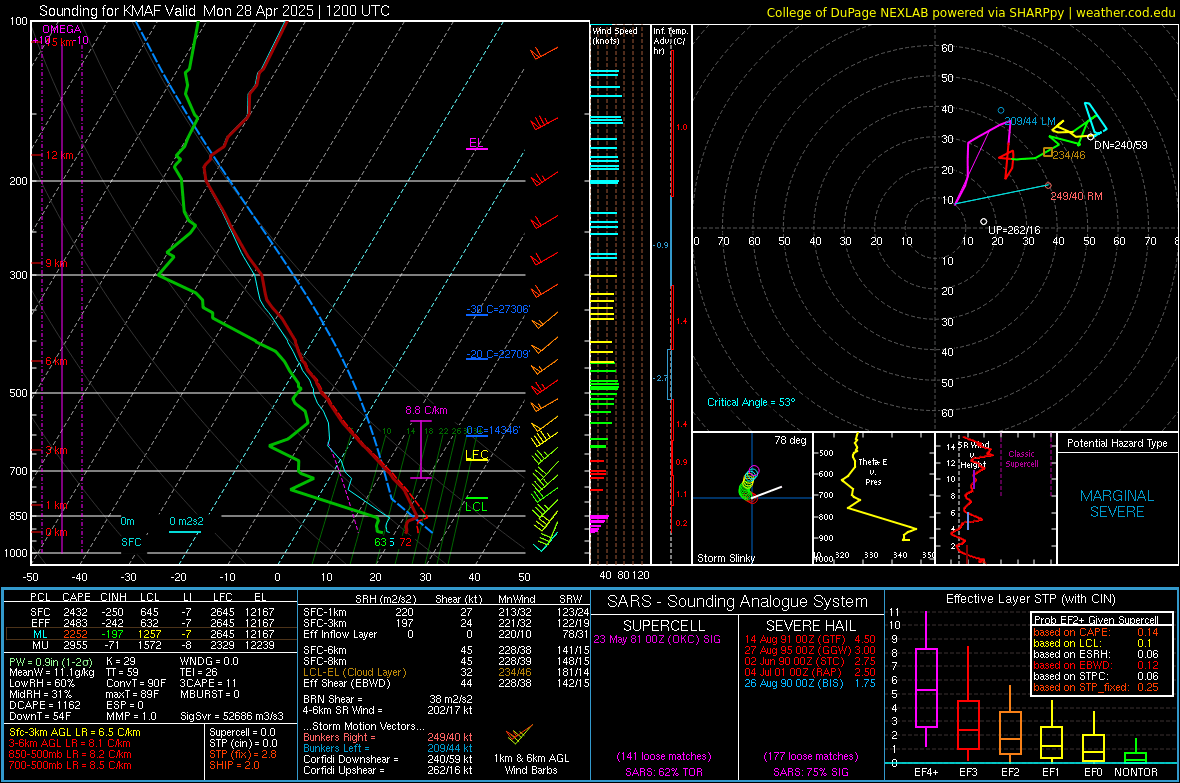Select 700-500mb LR = 8.5 C/km
This screenshot has width=1180, height=783.
tap(70, 765)
